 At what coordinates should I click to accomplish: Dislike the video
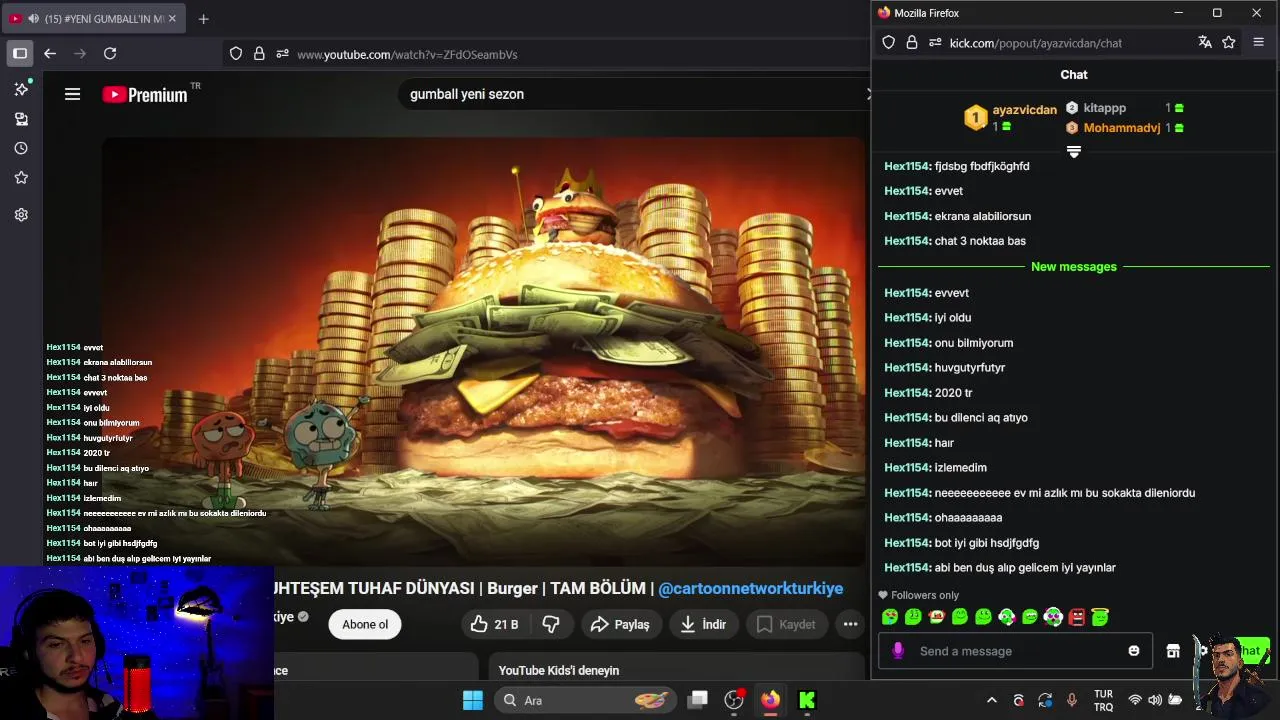click(551, 624)
